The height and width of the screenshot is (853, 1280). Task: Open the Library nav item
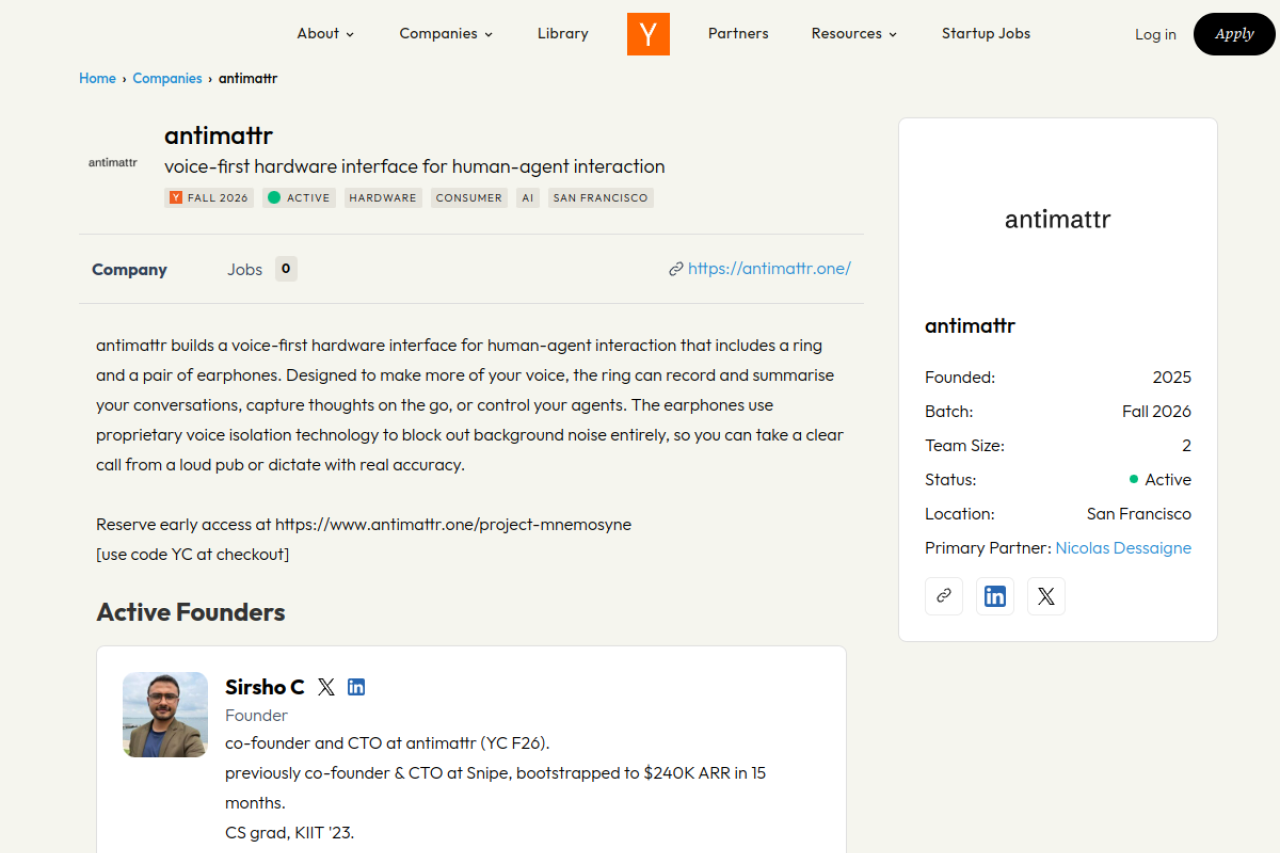[563, 34]
